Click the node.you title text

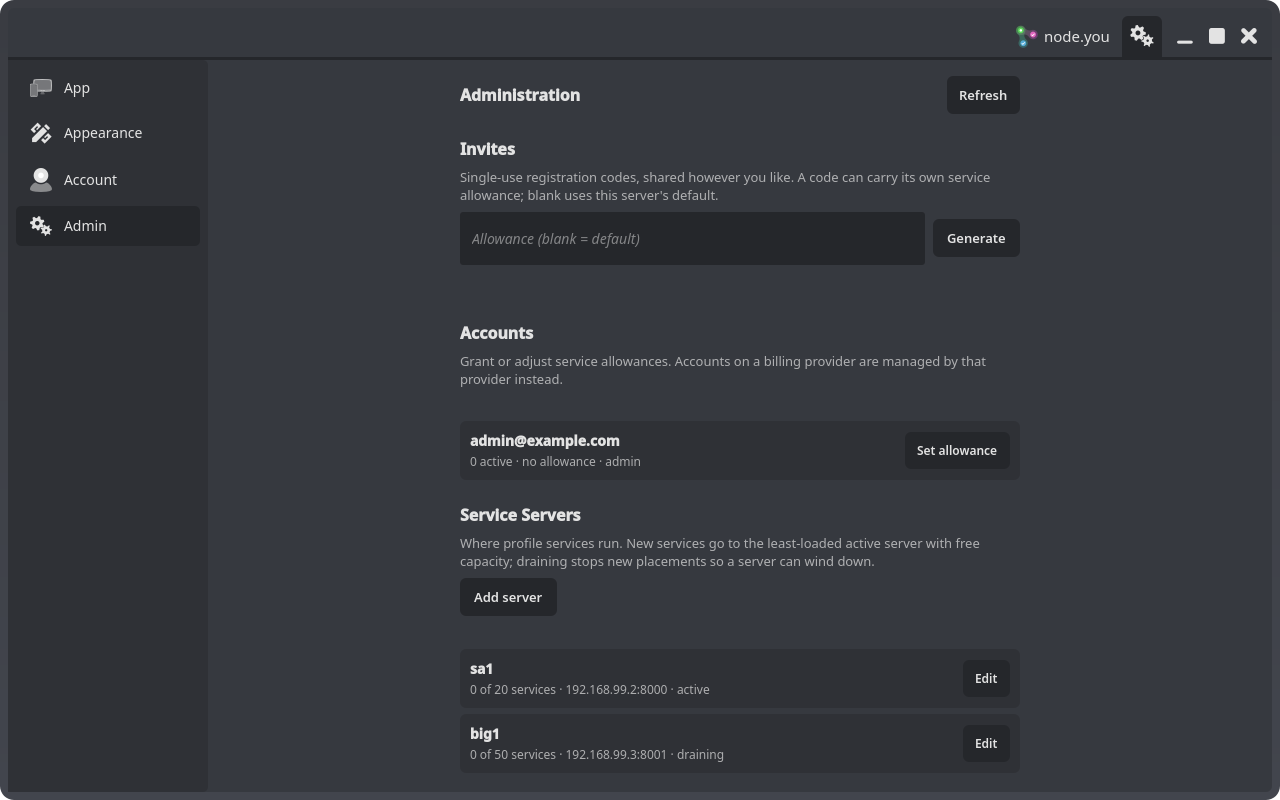(1077, 37)
